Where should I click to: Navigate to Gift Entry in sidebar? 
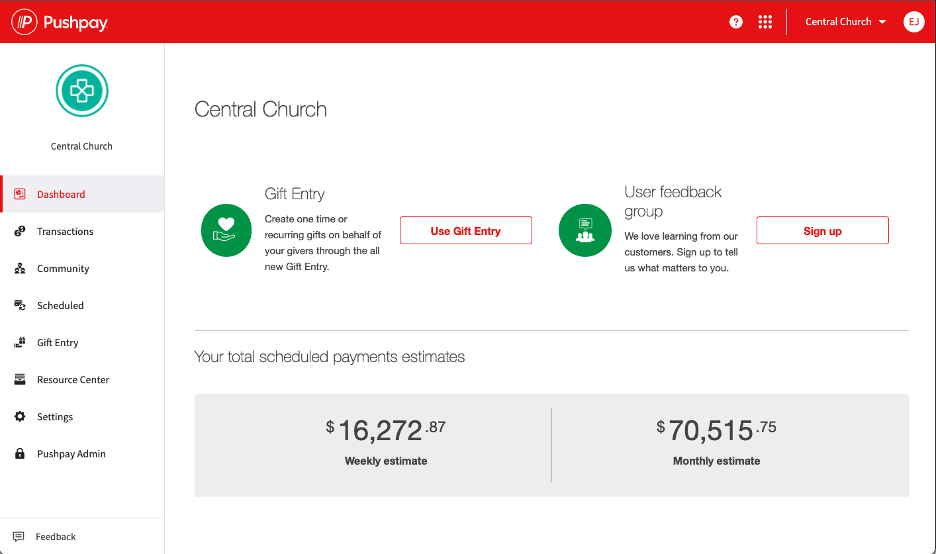[x=82, y=342]
